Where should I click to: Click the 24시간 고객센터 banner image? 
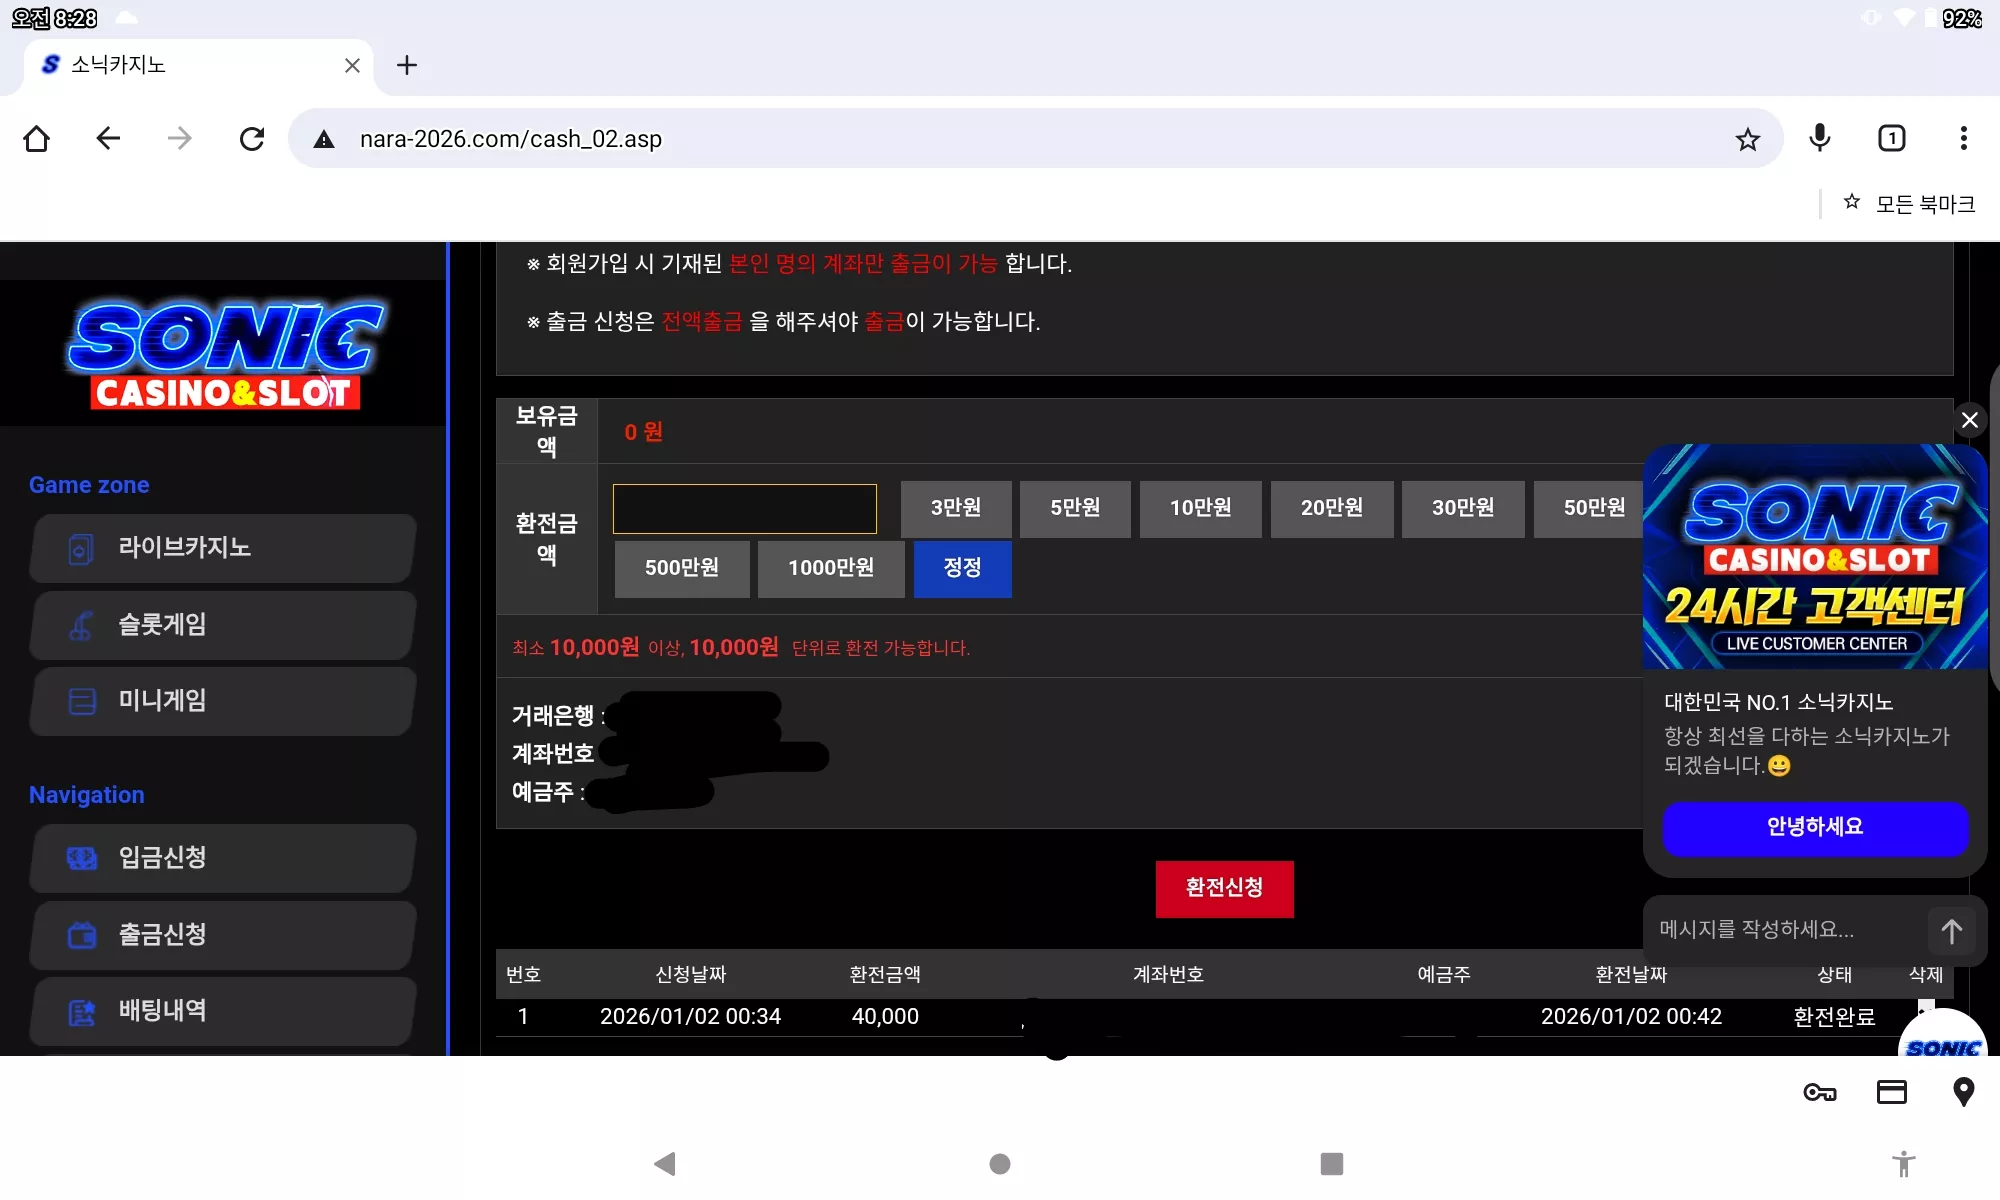click(x=1815, y=557)
